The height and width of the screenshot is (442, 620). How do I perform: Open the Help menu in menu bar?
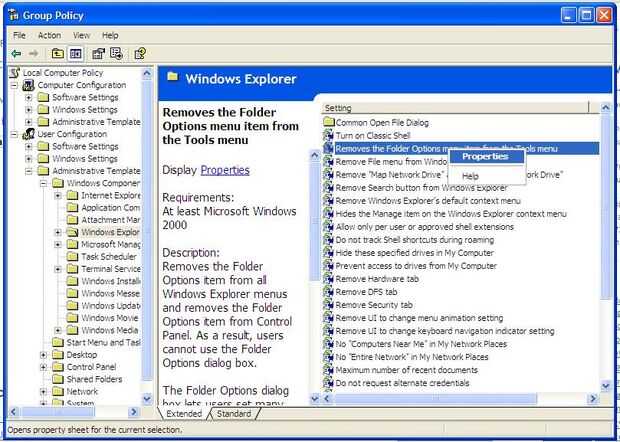pyautogui.click(x=110, y=36)
